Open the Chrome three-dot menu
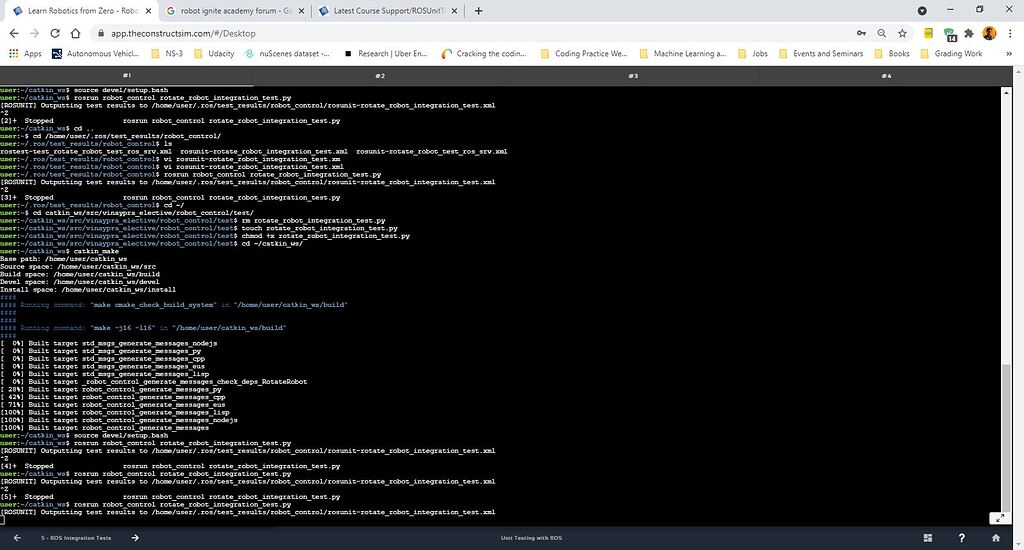 [1010, 33]
